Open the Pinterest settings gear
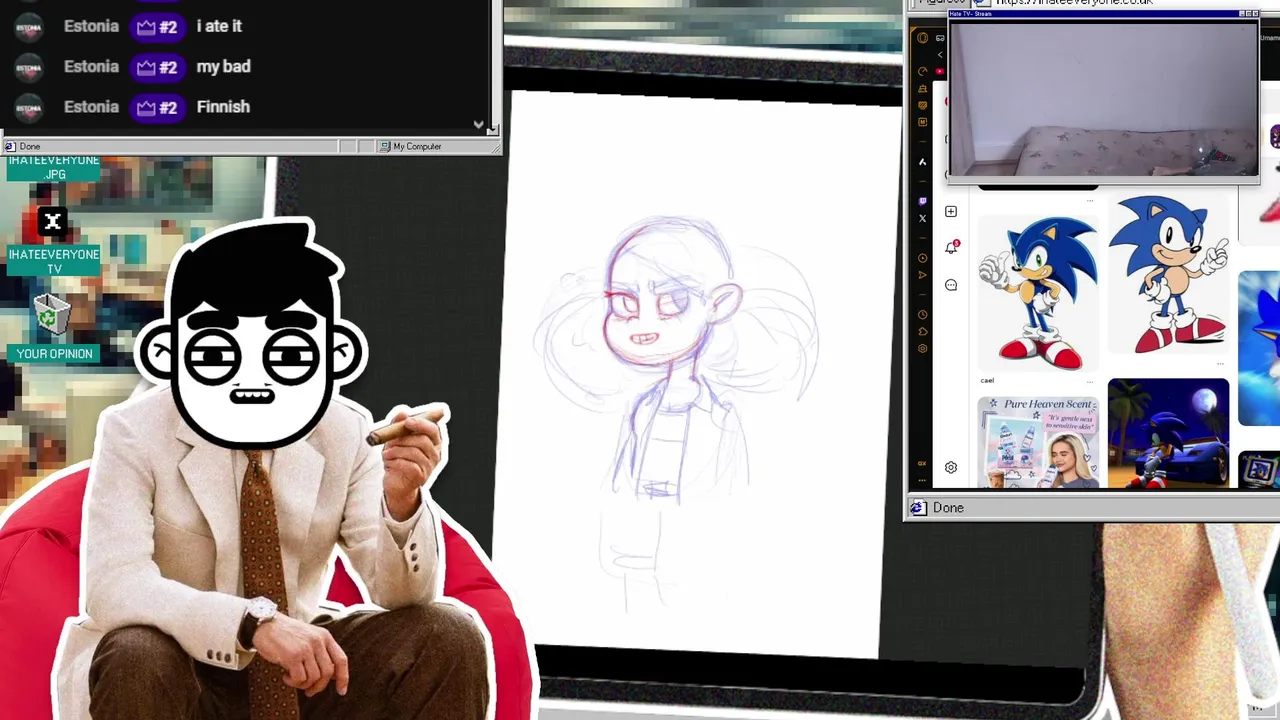Screen dimensions: 1280x720 click(x=951, y=467)
